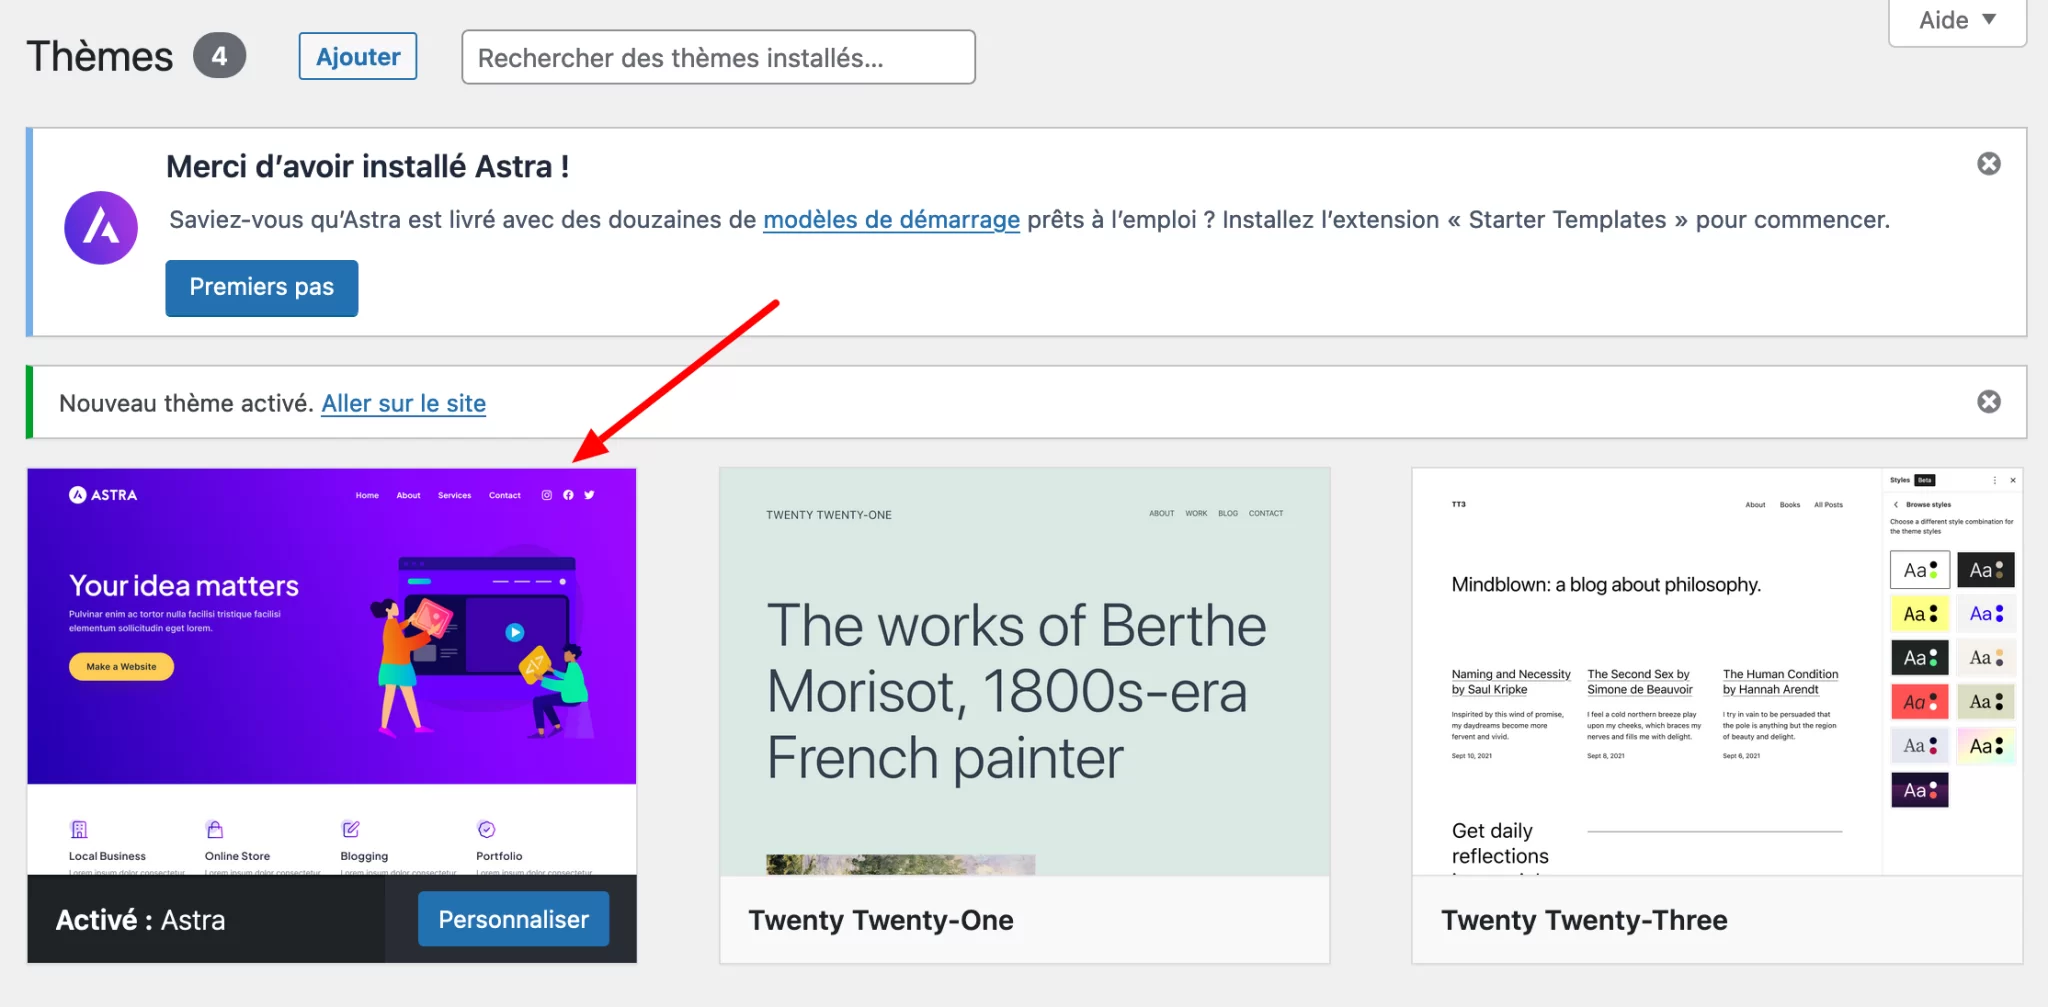Follow the 'Aller sur le site' link
Viewport: 2048px width, 1007px height.
click(x=403, y=404)
